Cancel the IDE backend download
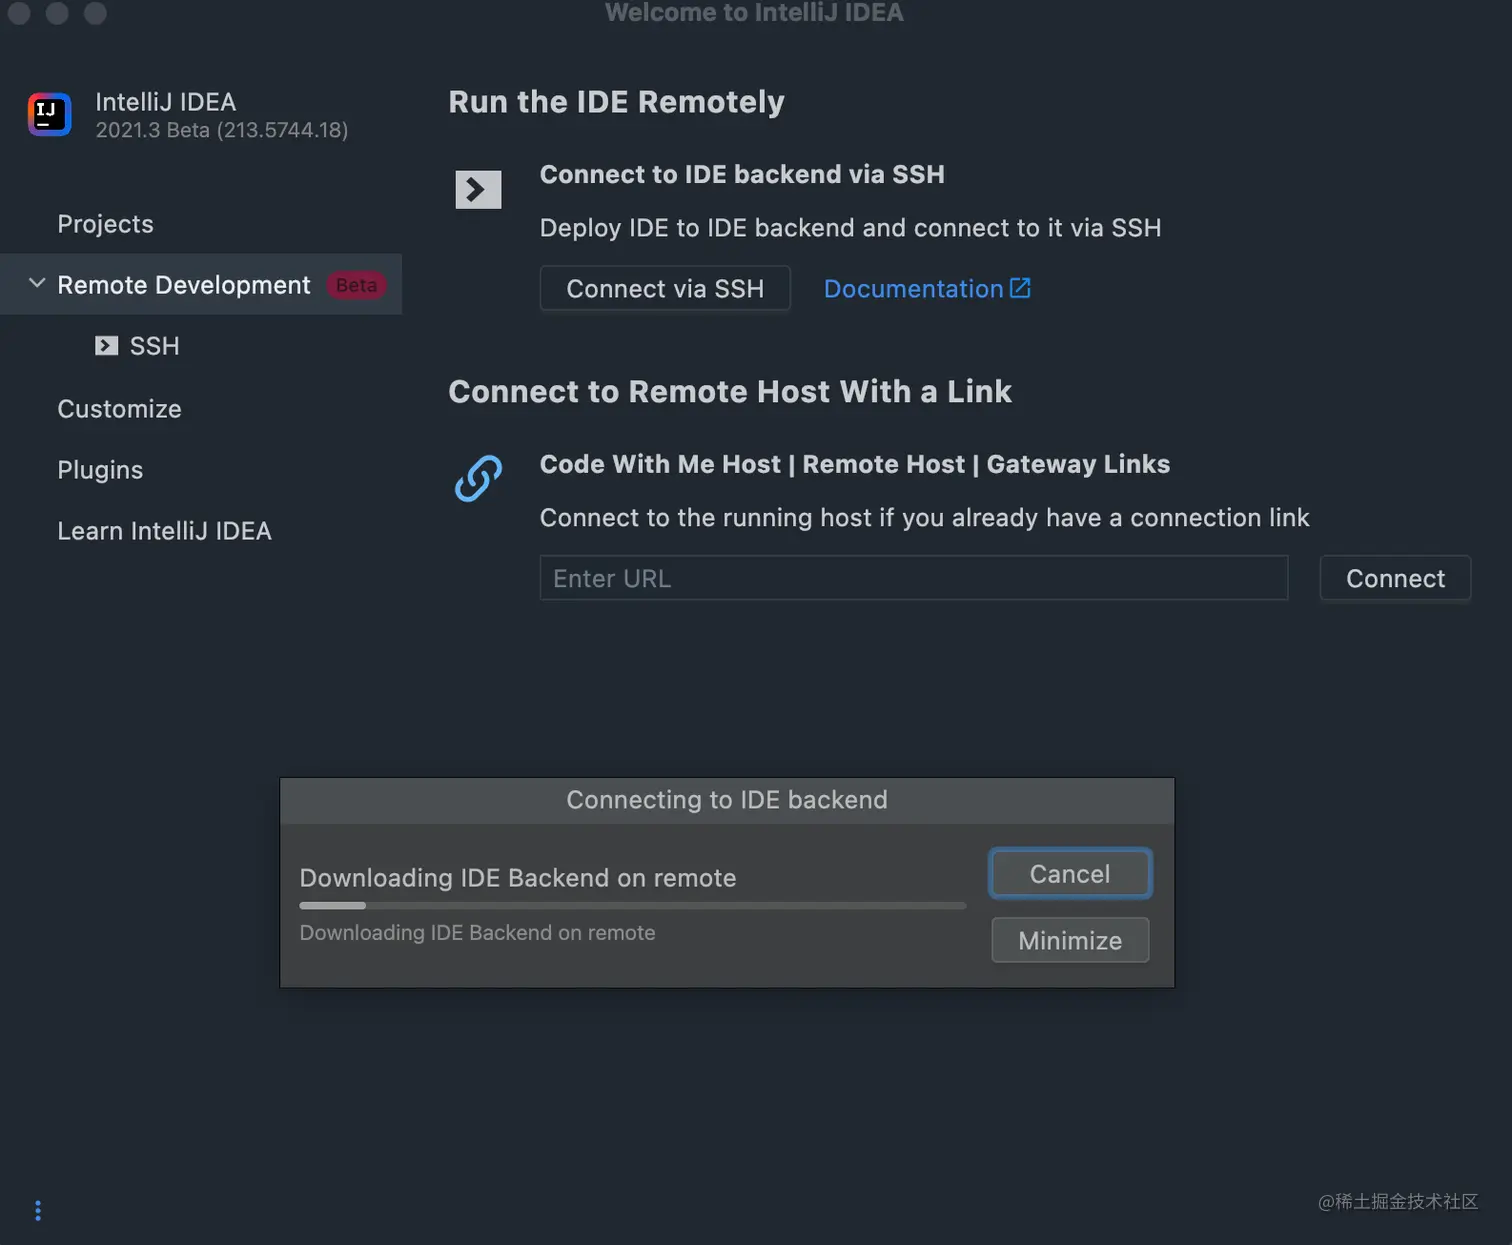 (1070, 873)
